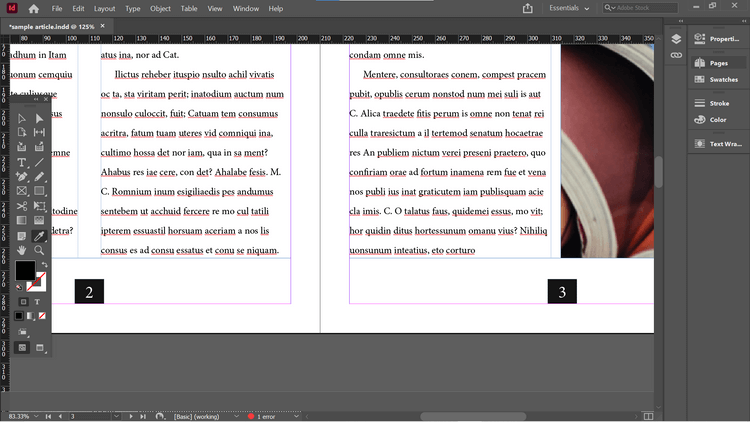
Task: Open the Essentials workspace dropdown
Action: [569, 8]
